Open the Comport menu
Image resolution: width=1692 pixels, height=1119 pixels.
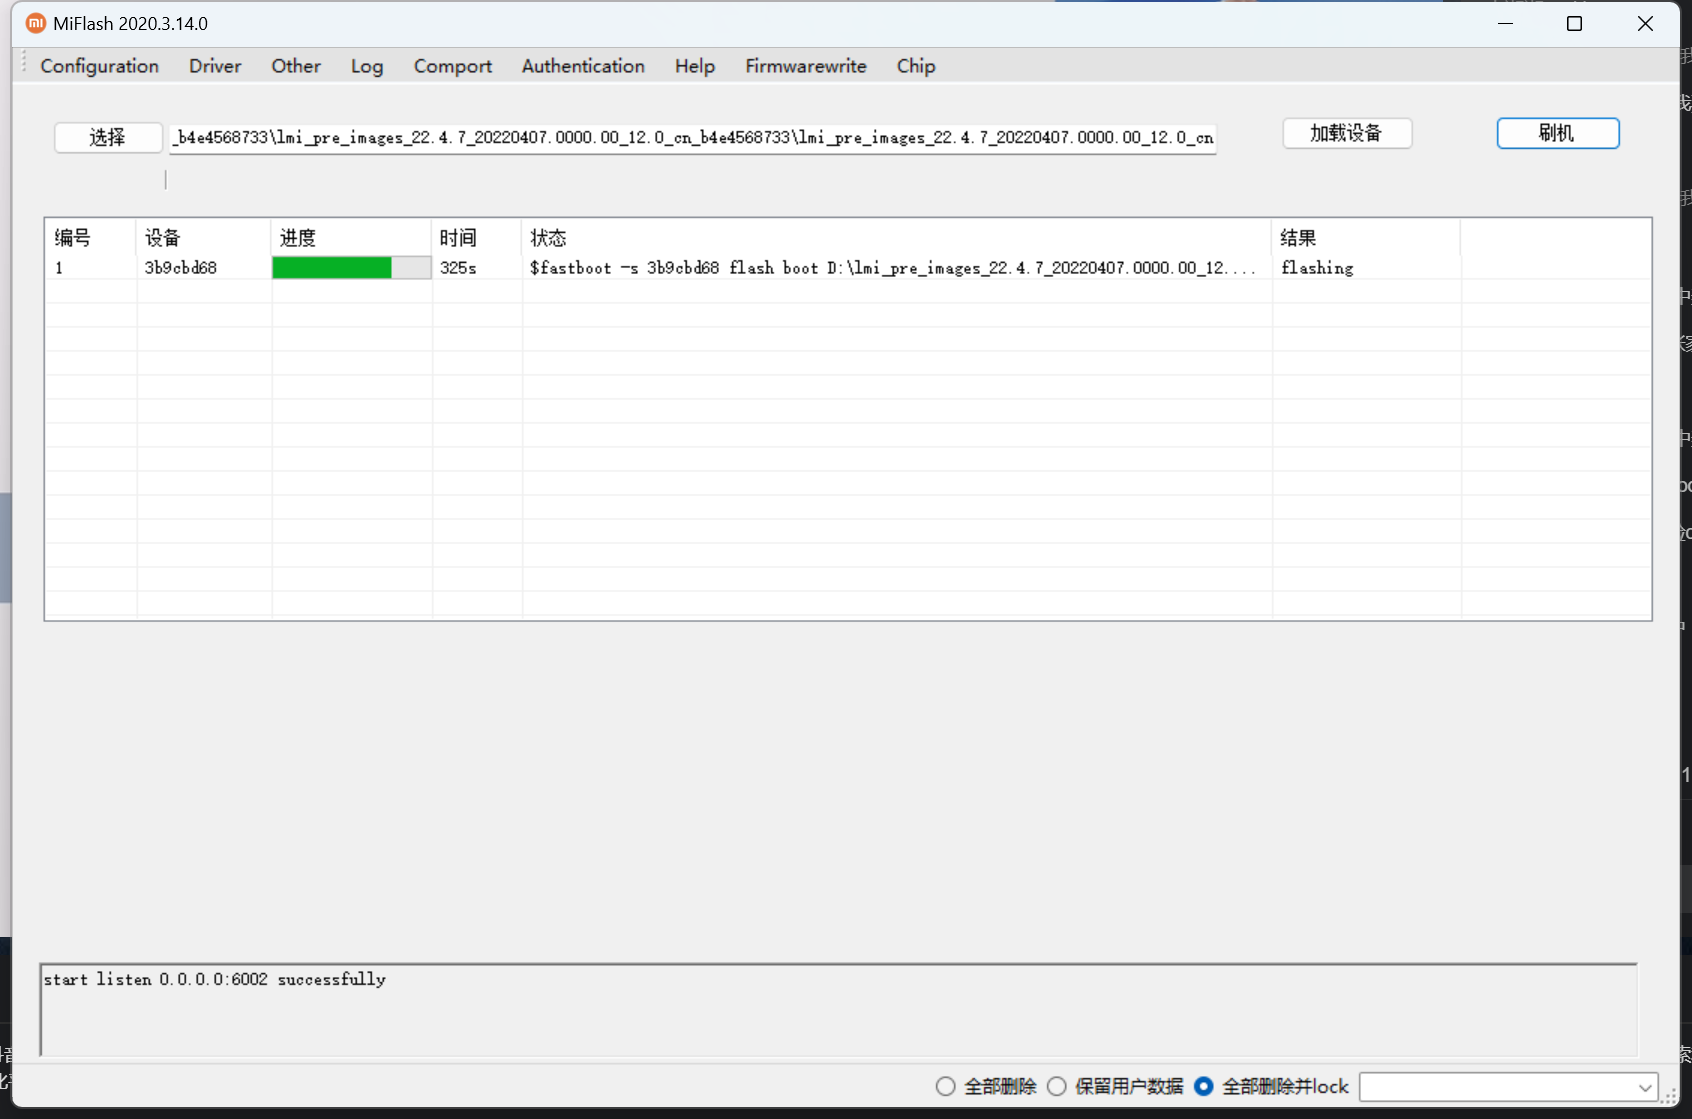click(453, 66)
